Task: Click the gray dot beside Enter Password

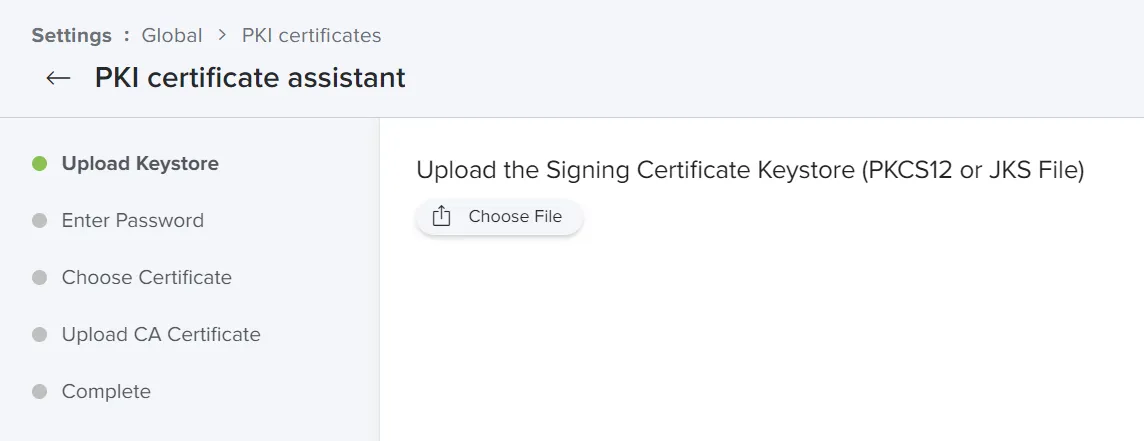Action: point(40,220)
